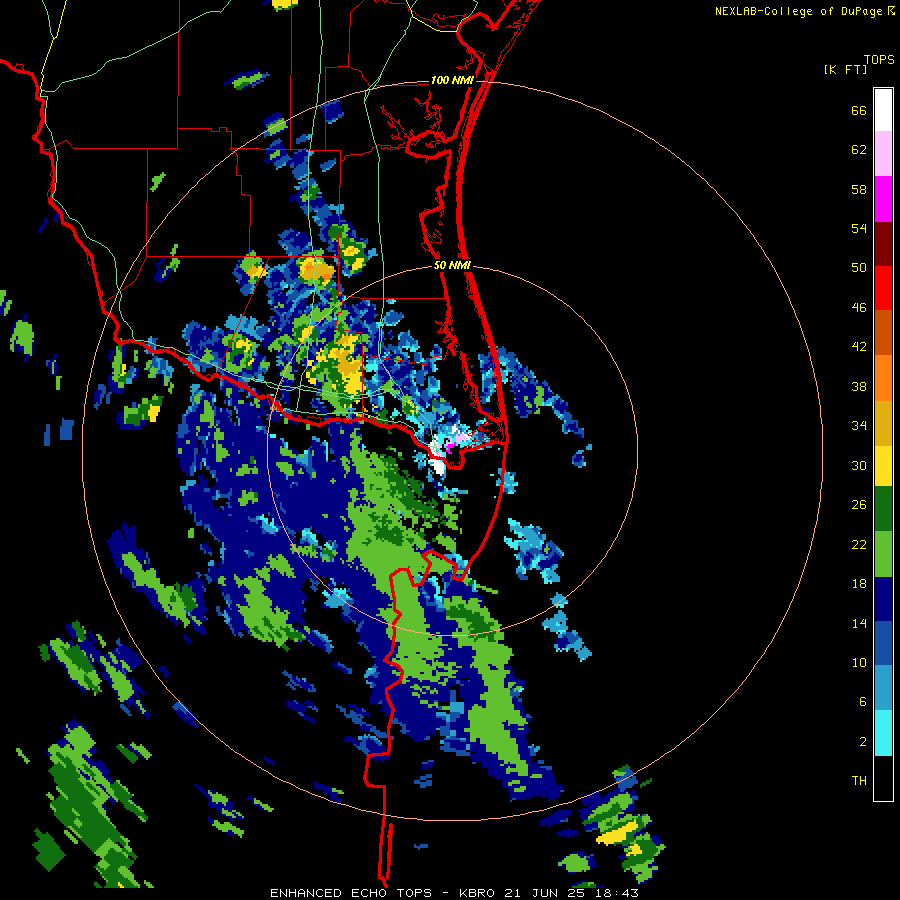
Task: Click the medium blue legend swatch beside 10
Action: point(883,643)
